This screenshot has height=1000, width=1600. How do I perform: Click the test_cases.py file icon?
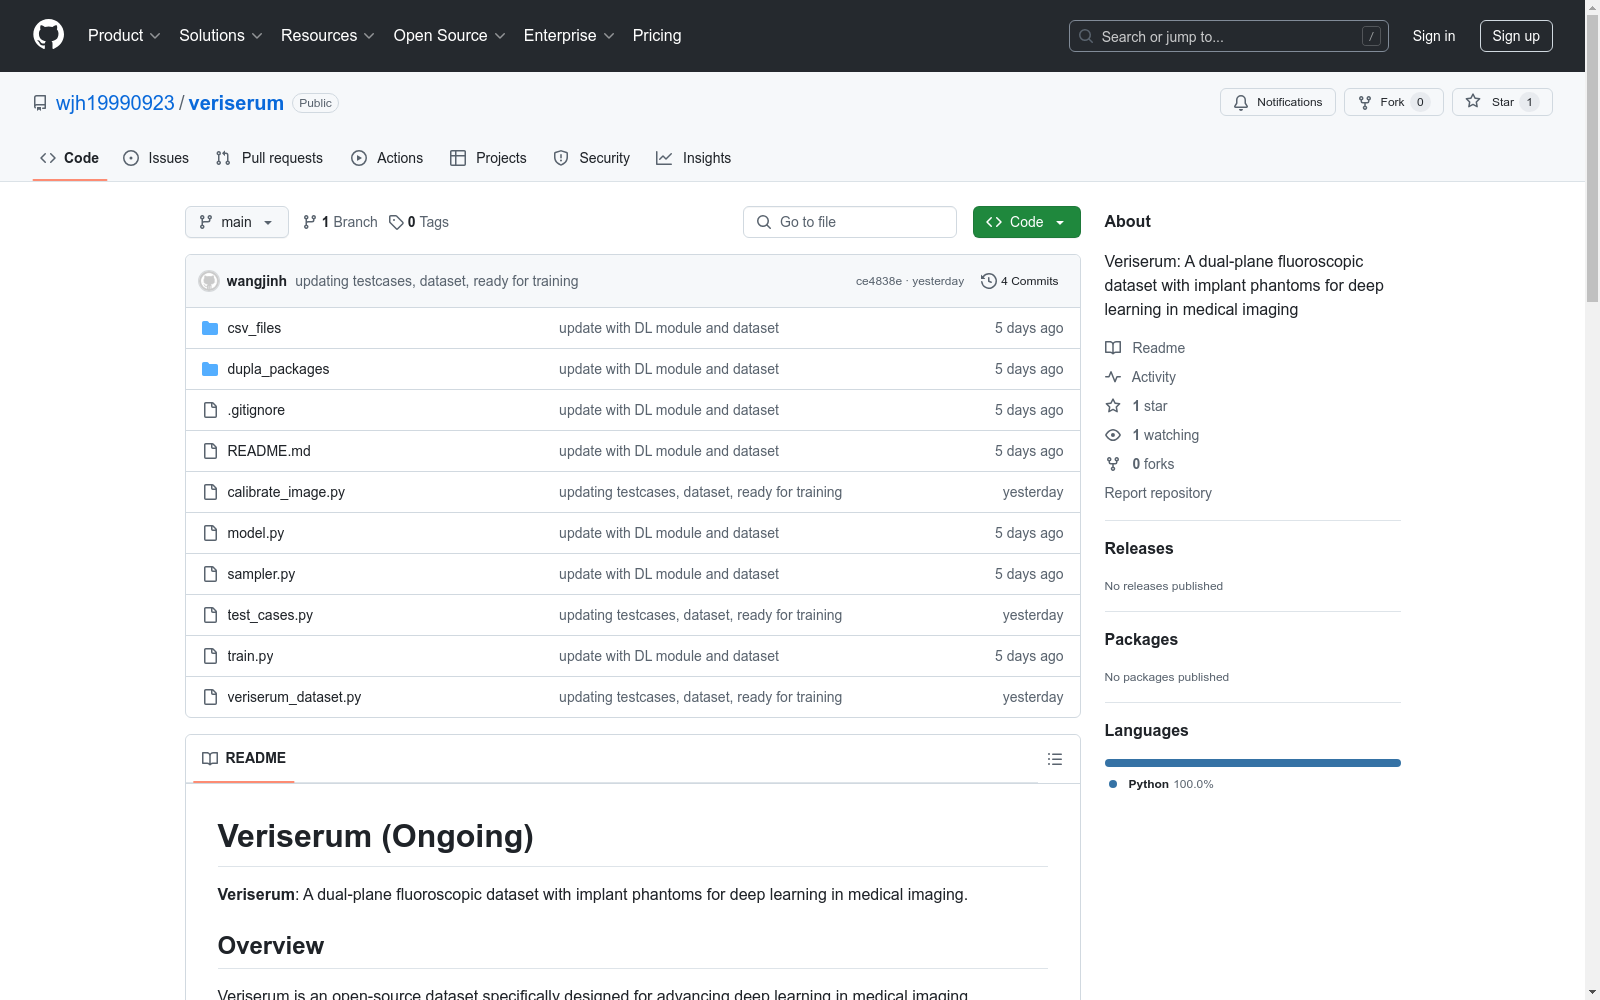click(x=210, y=615)
